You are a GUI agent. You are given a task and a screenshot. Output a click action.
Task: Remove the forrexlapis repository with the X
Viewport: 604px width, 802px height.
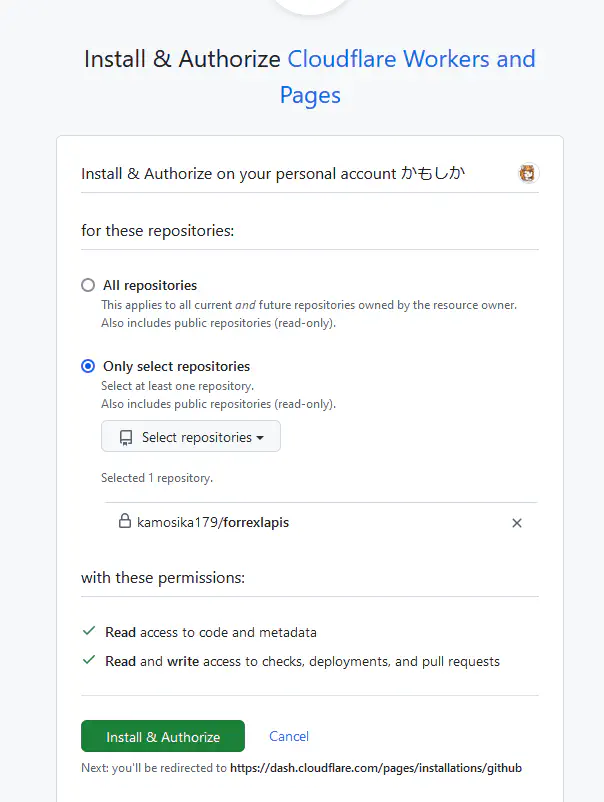coord(517,523)
